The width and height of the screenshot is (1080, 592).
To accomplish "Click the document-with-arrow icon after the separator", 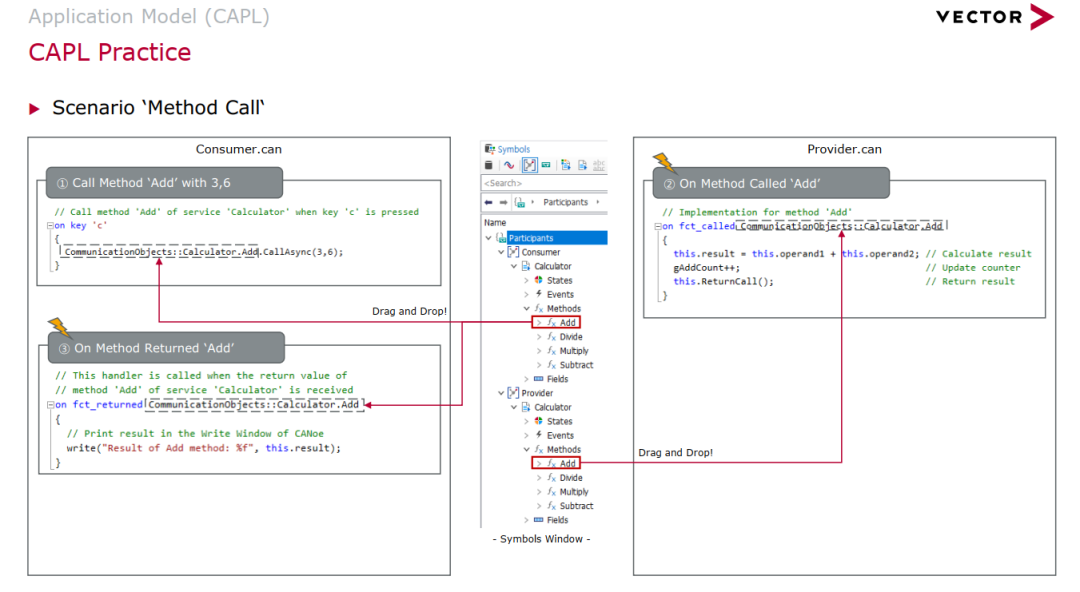I will tap(565, 165).
